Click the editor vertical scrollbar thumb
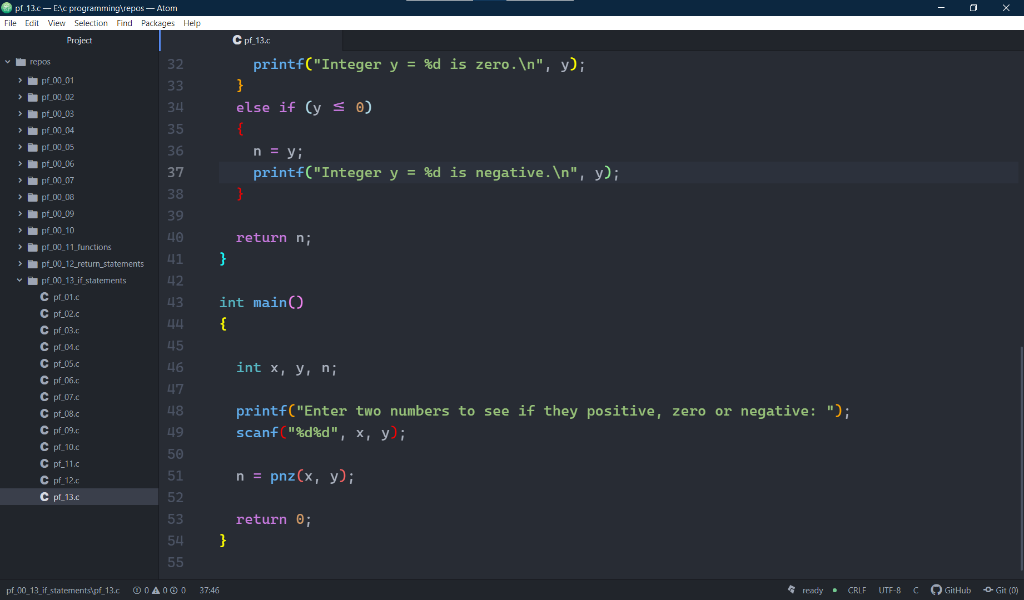This screenshot has height=600, width=1024. tap(1021, 460)
